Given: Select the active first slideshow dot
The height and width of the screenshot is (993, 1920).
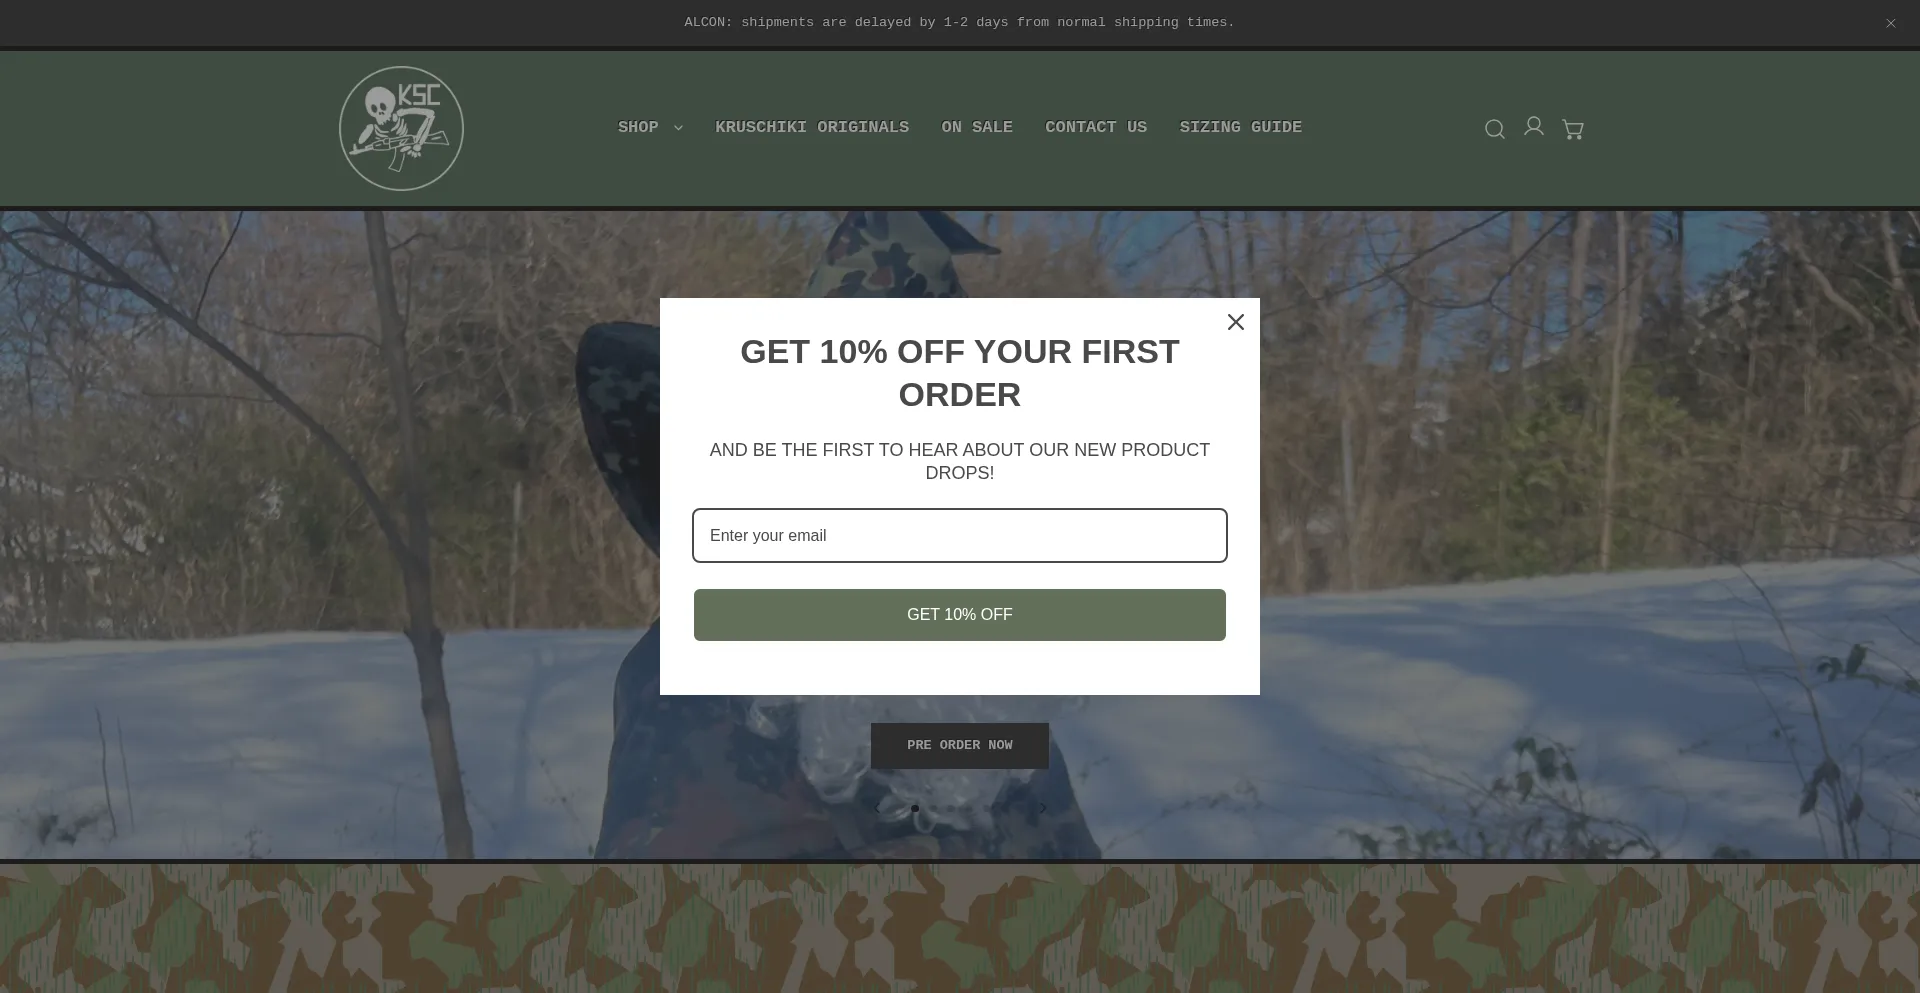Looking at the screenshot, I should [915, 808].
